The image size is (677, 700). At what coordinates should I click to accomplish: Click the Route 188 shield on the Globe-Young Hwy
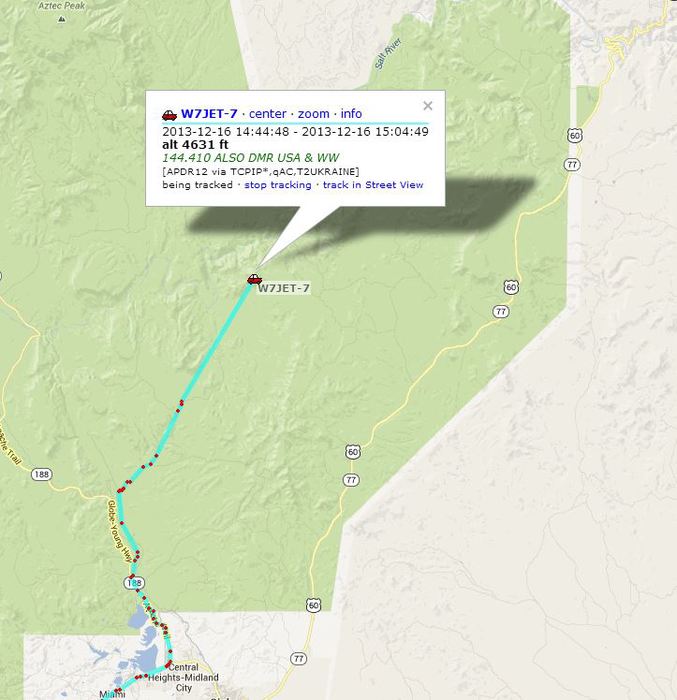[x=134, y=583]
